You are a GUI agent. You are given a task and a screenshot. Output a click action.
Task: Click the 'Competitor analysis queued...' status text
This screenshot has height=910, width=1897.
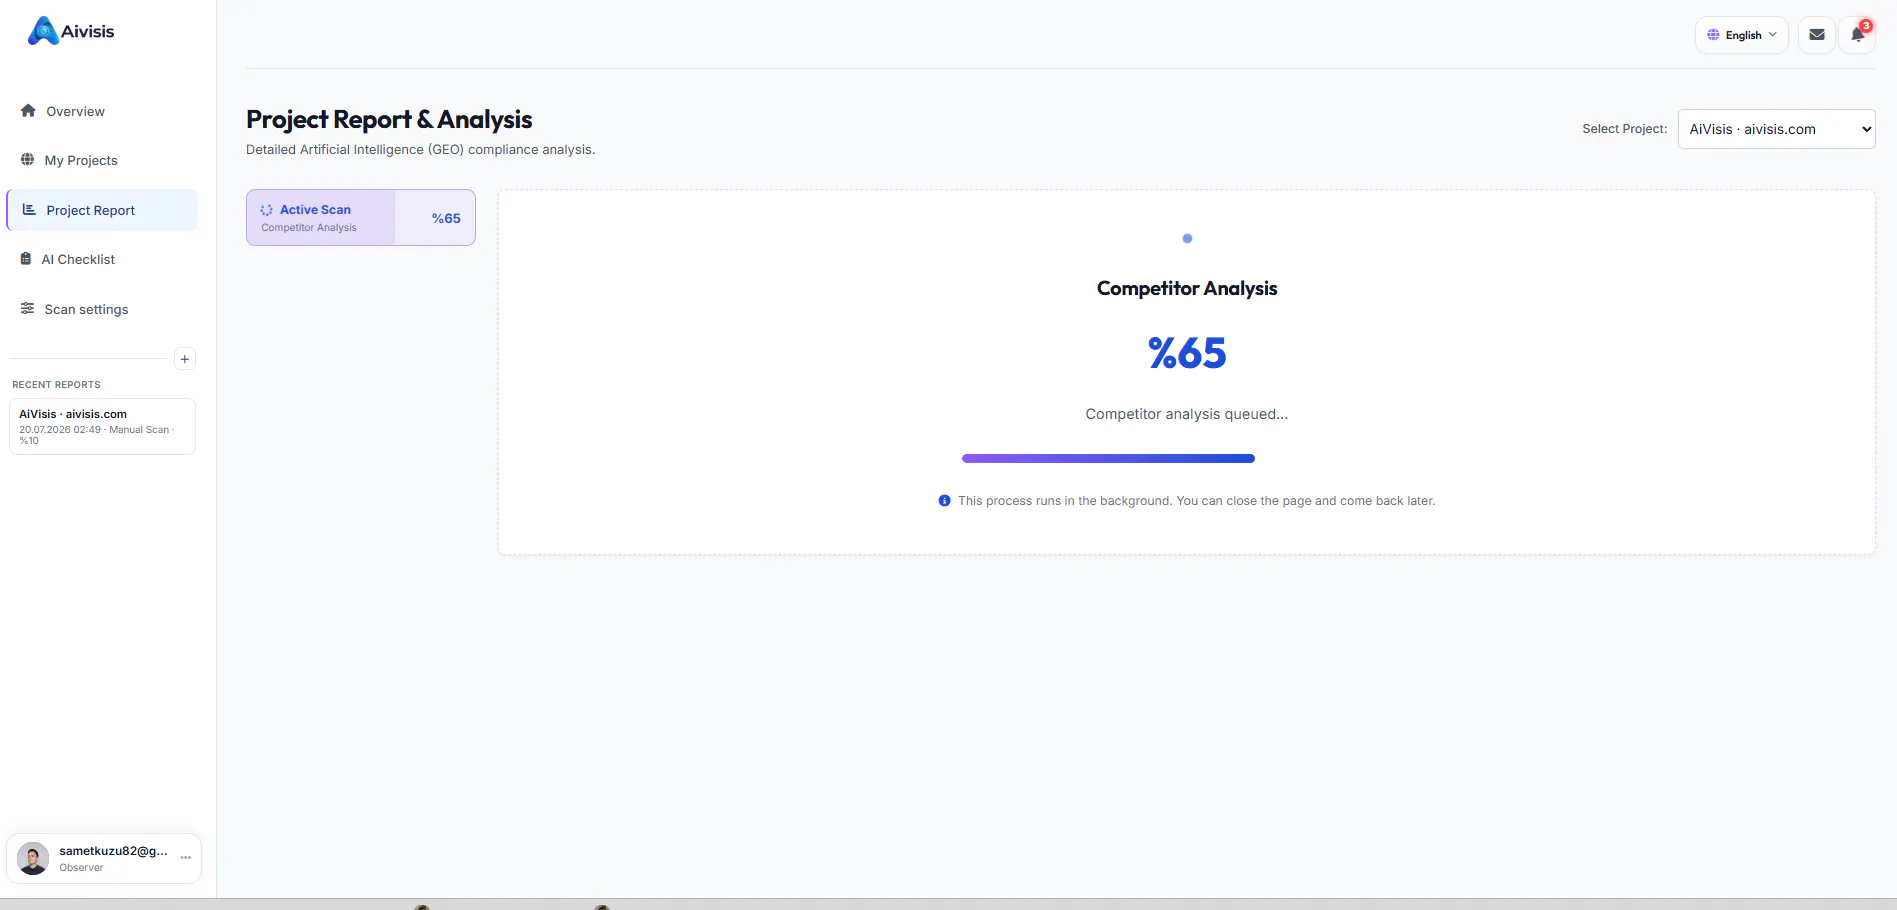click(x=1187, y=414)
